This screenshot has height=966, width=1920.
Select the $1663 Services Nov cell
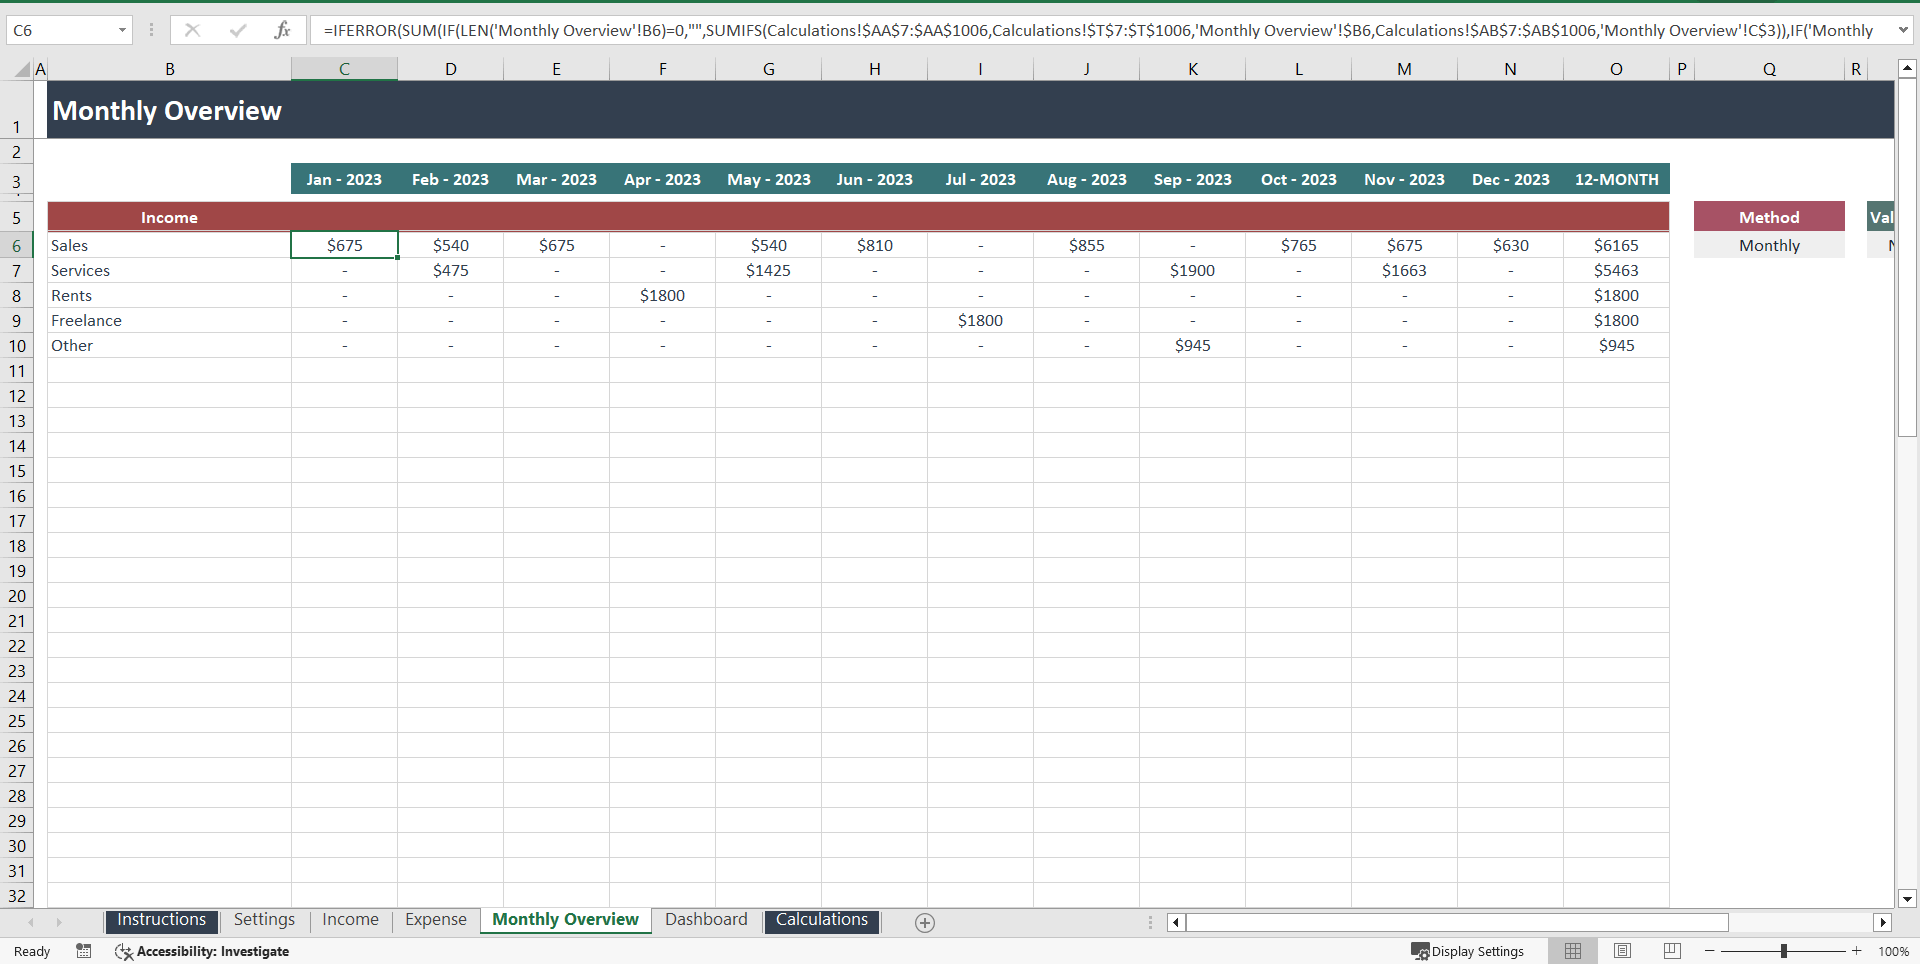1404,270
